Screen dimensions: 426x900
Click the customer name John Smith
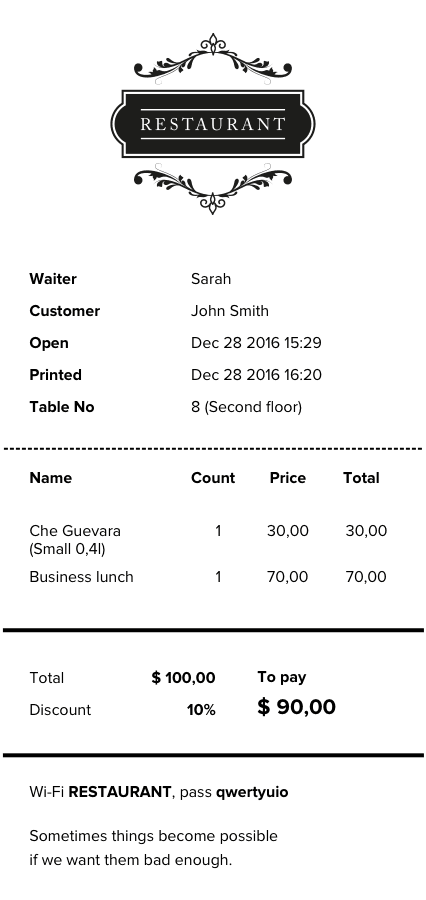(x=230, y=311)
